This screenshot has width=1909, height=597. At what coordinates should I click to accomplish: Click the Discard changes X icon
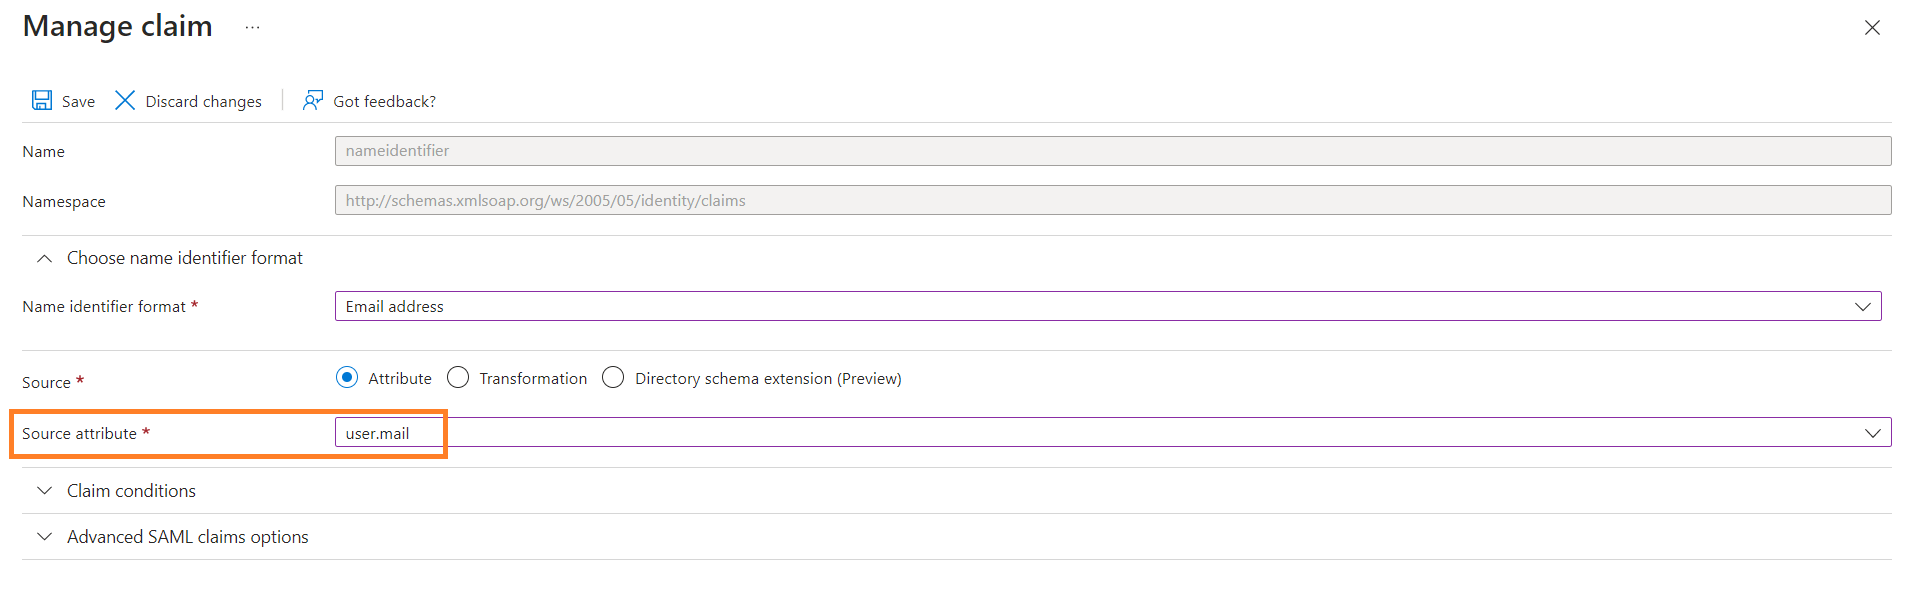(x=125, y=100)
